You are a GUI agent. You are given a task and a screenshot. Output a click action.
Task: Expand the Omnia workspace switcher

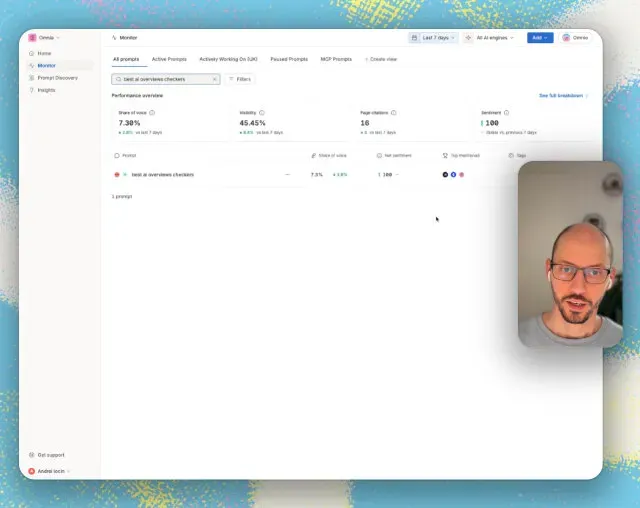point(44,38)
